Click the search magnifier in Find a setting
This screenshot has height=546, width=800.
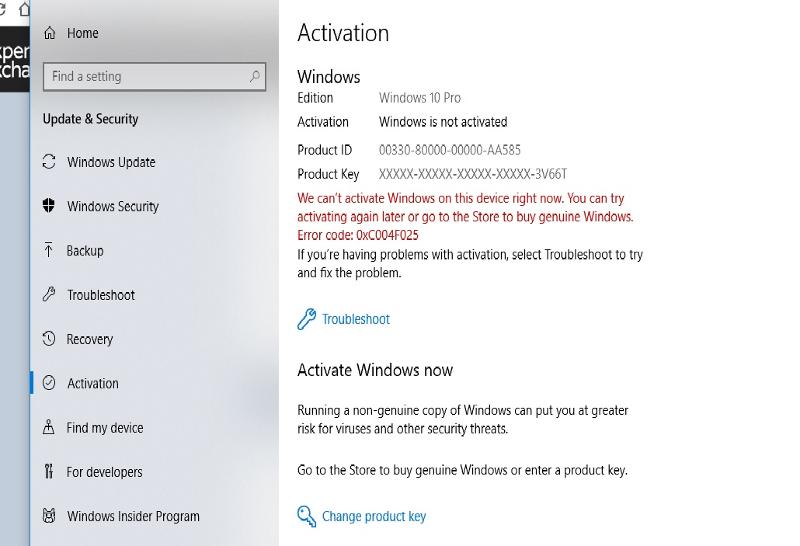(255, 76)
